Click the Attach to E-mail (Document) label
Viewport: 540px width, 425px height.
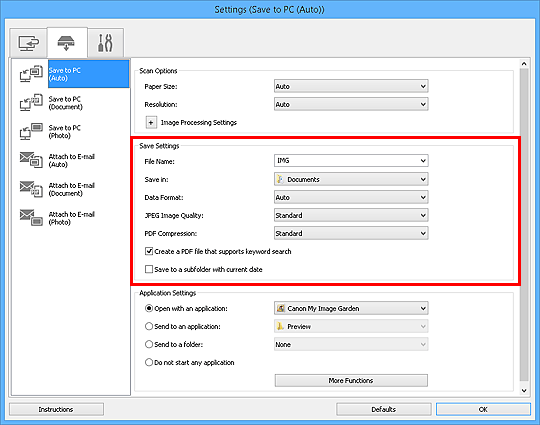tap(72, 189)
